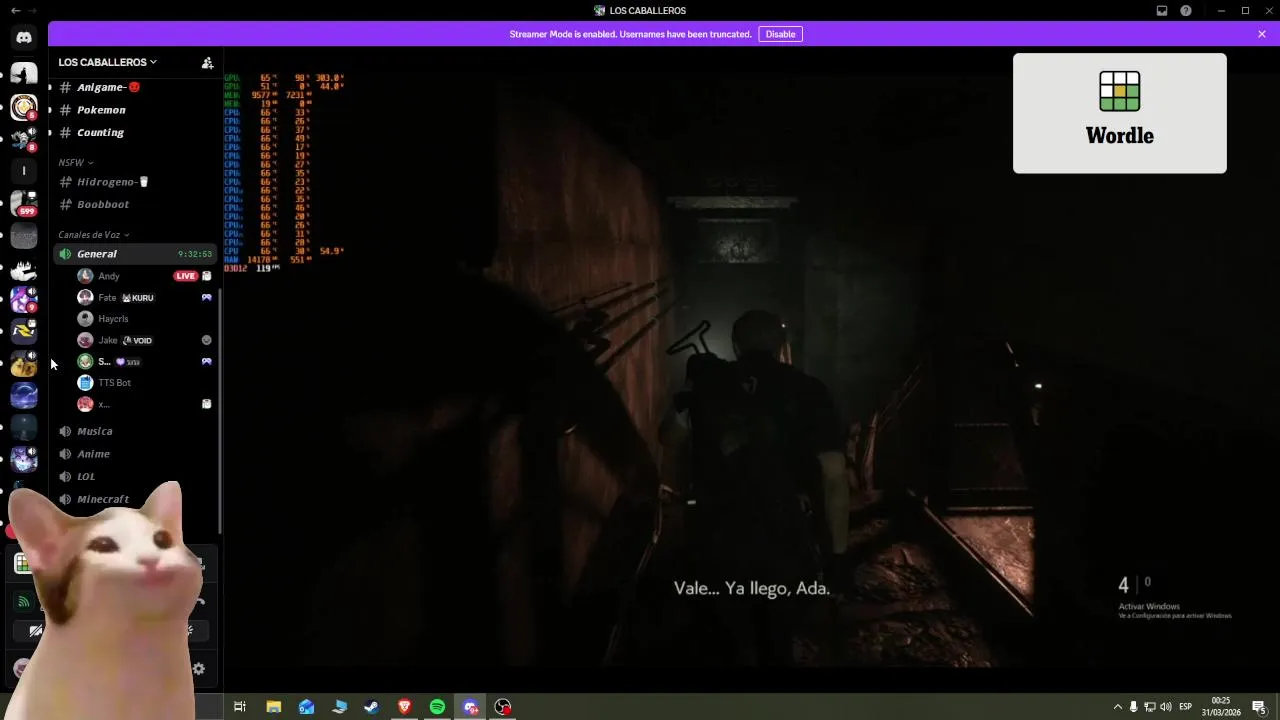Open server icon with badge 9
This screenshot has height=720, width=1280.
(x=24, y=299)
